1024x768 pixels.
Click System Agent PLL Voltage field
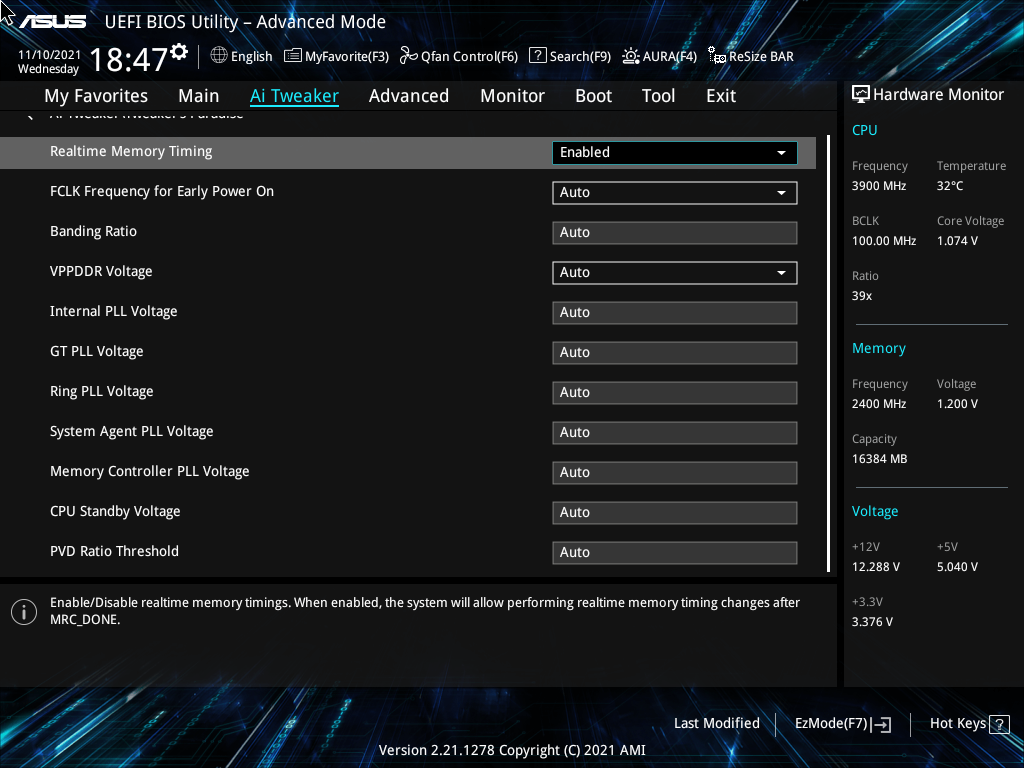pos(675,432)
